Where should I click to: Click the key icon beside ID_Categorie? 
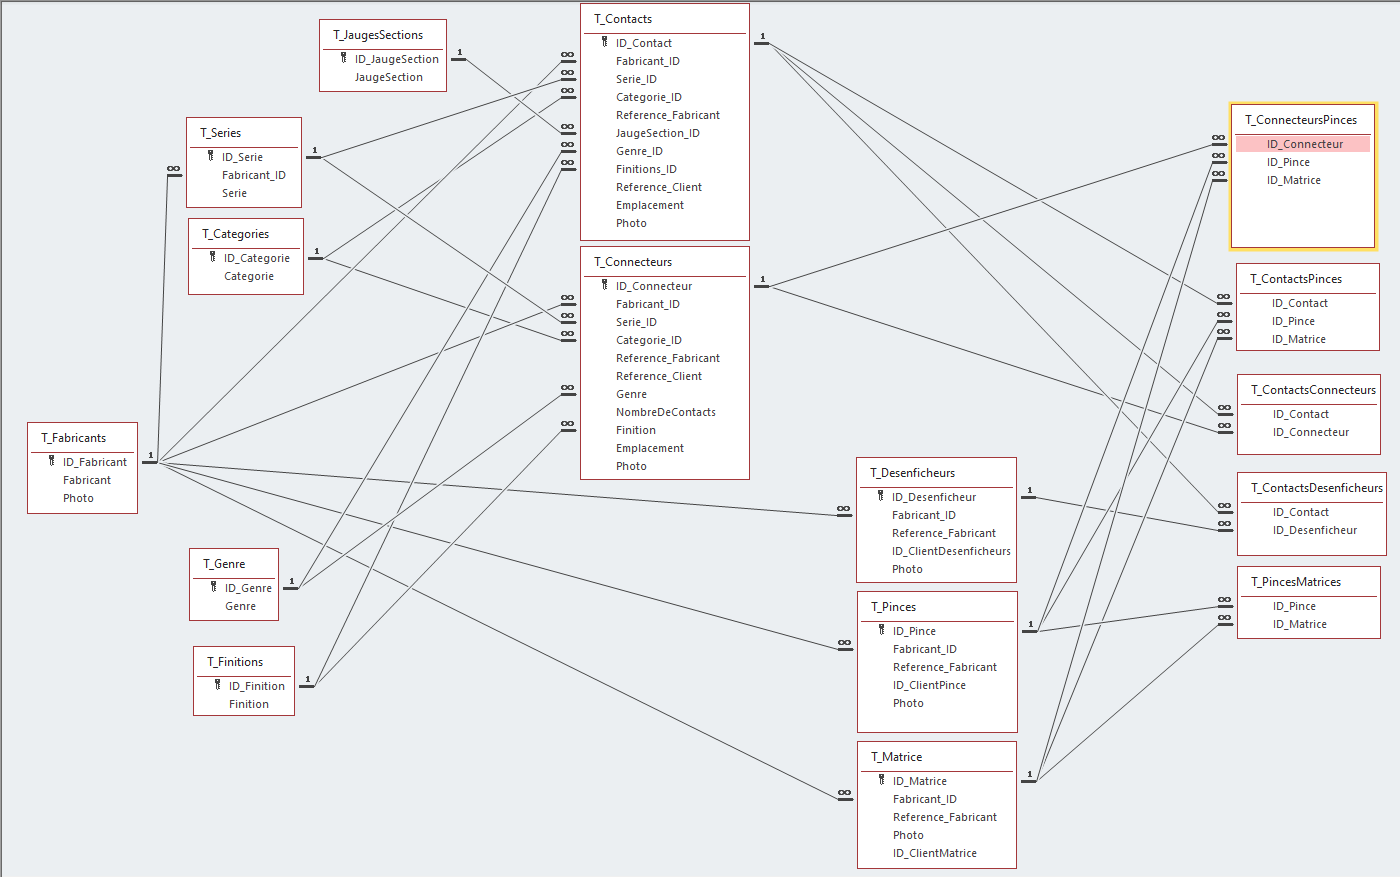pyautogui.click(x=212, y=257)
